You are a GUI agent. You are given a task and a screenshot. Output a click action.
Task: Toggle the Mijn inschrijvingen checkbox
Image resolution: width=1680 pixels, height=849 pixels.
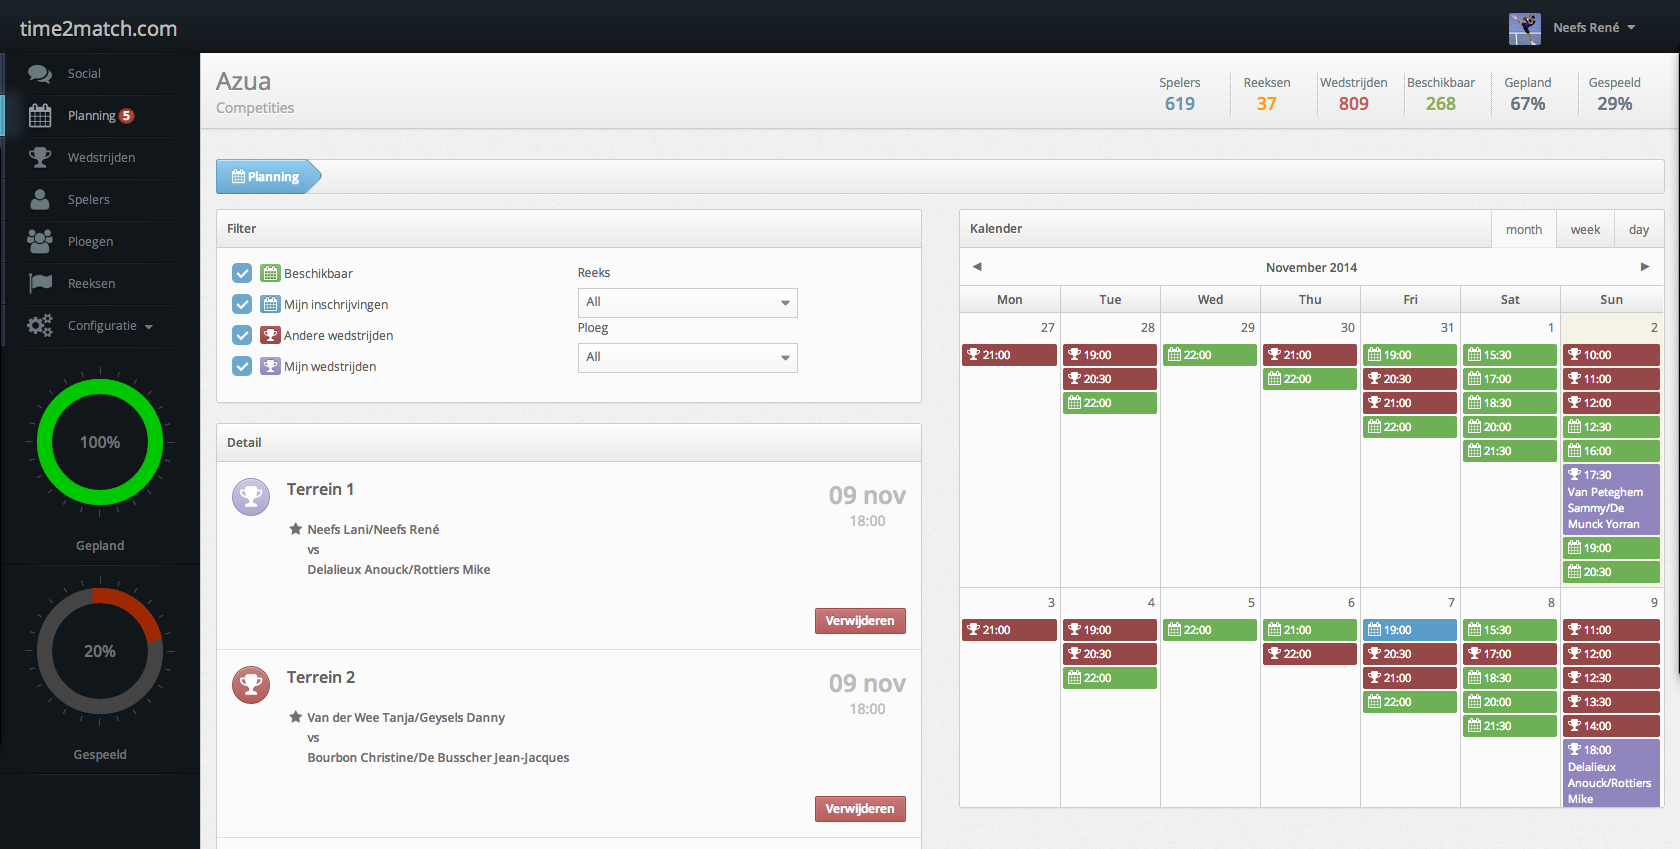pos(242,304)
